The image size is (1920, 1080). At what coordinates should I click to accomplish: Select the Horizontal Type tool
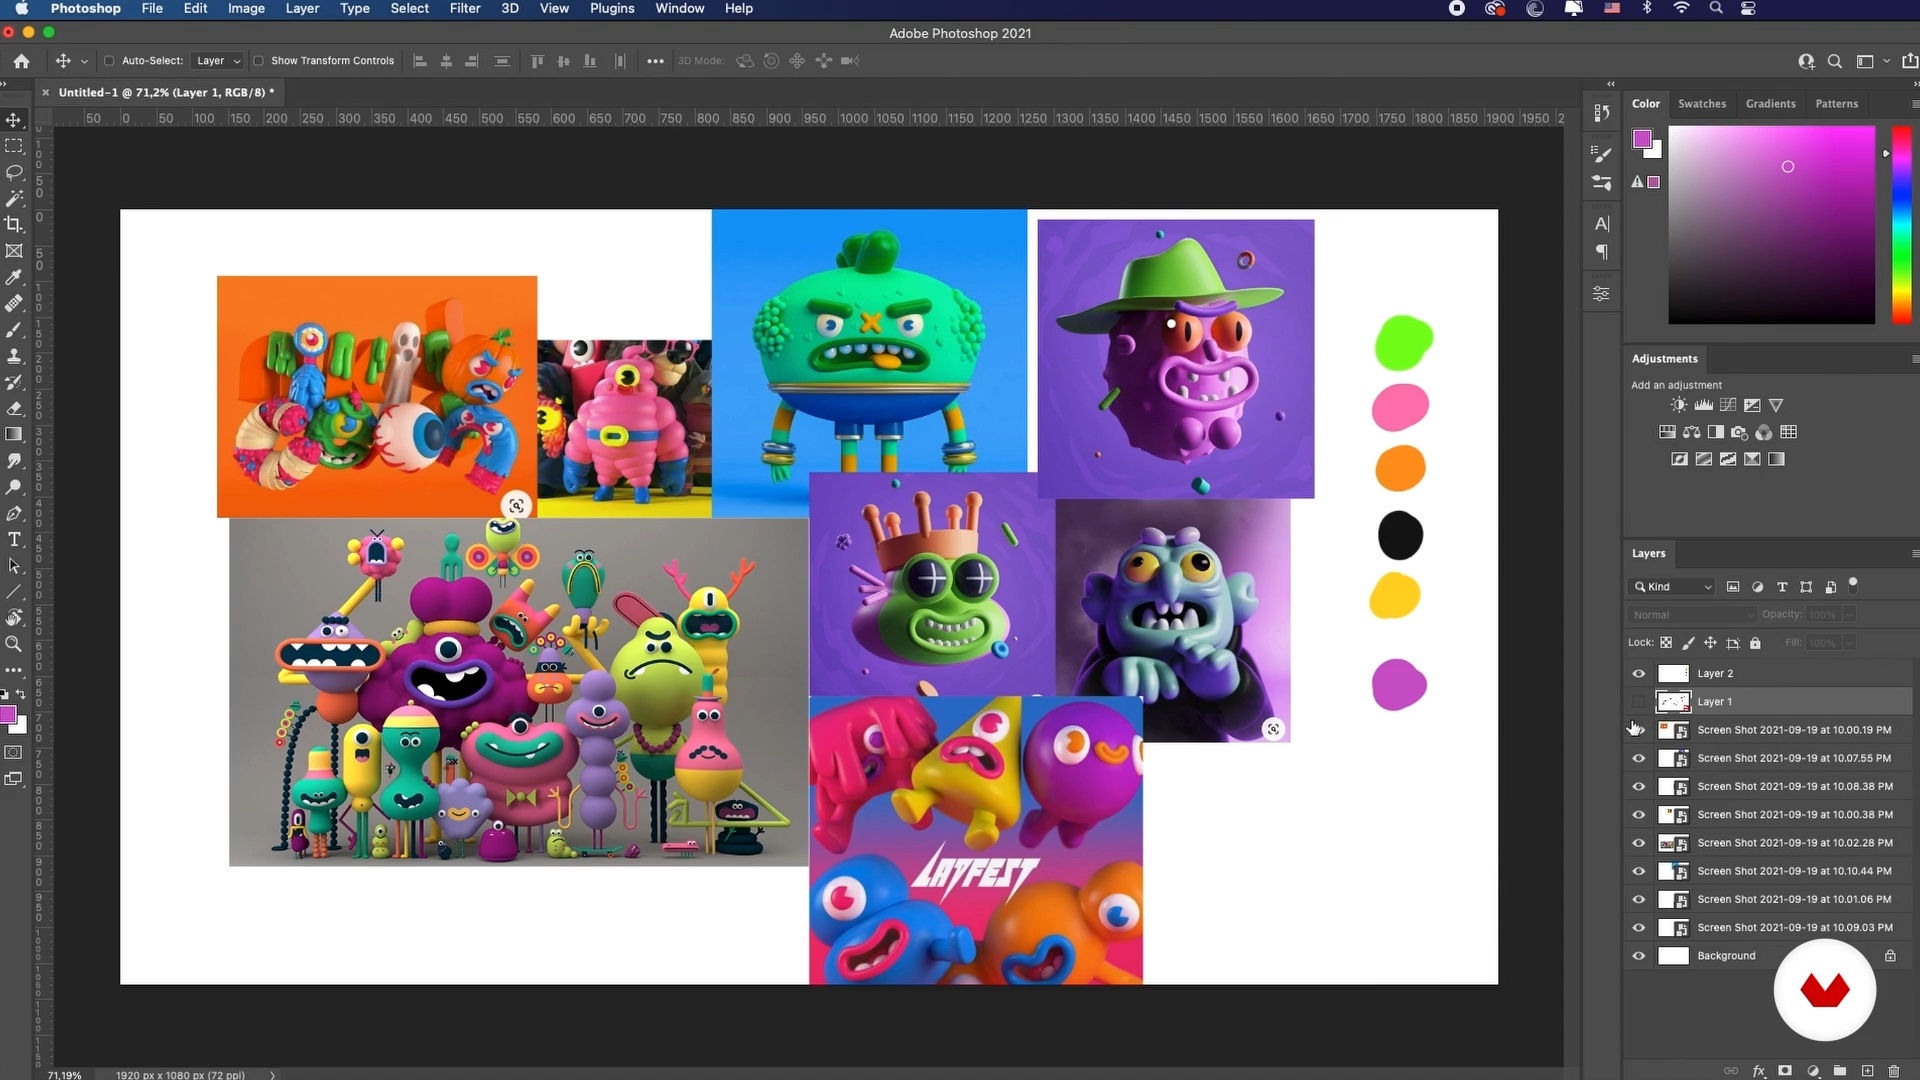pyautogui.click(x=14, y=539)
